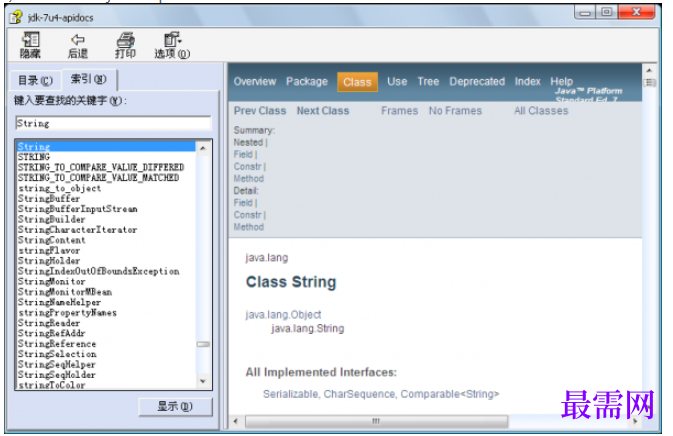Switch to the 索引 (Index) tab
The image size is (673, 436).
[x=88, y=79]
